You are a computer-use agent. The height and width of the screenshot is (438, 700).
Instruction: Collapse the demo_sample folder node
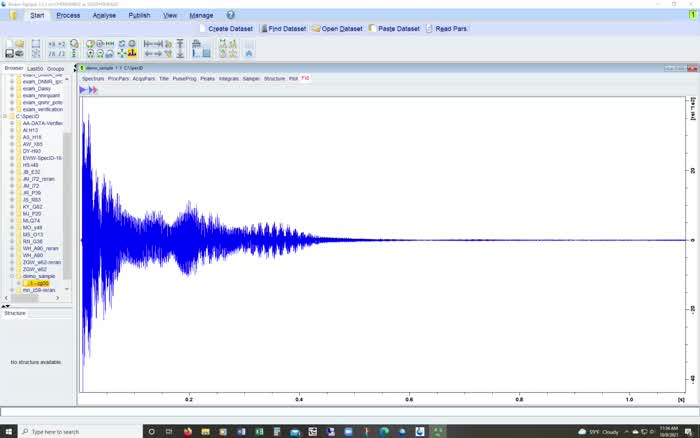tap(12, 276)
